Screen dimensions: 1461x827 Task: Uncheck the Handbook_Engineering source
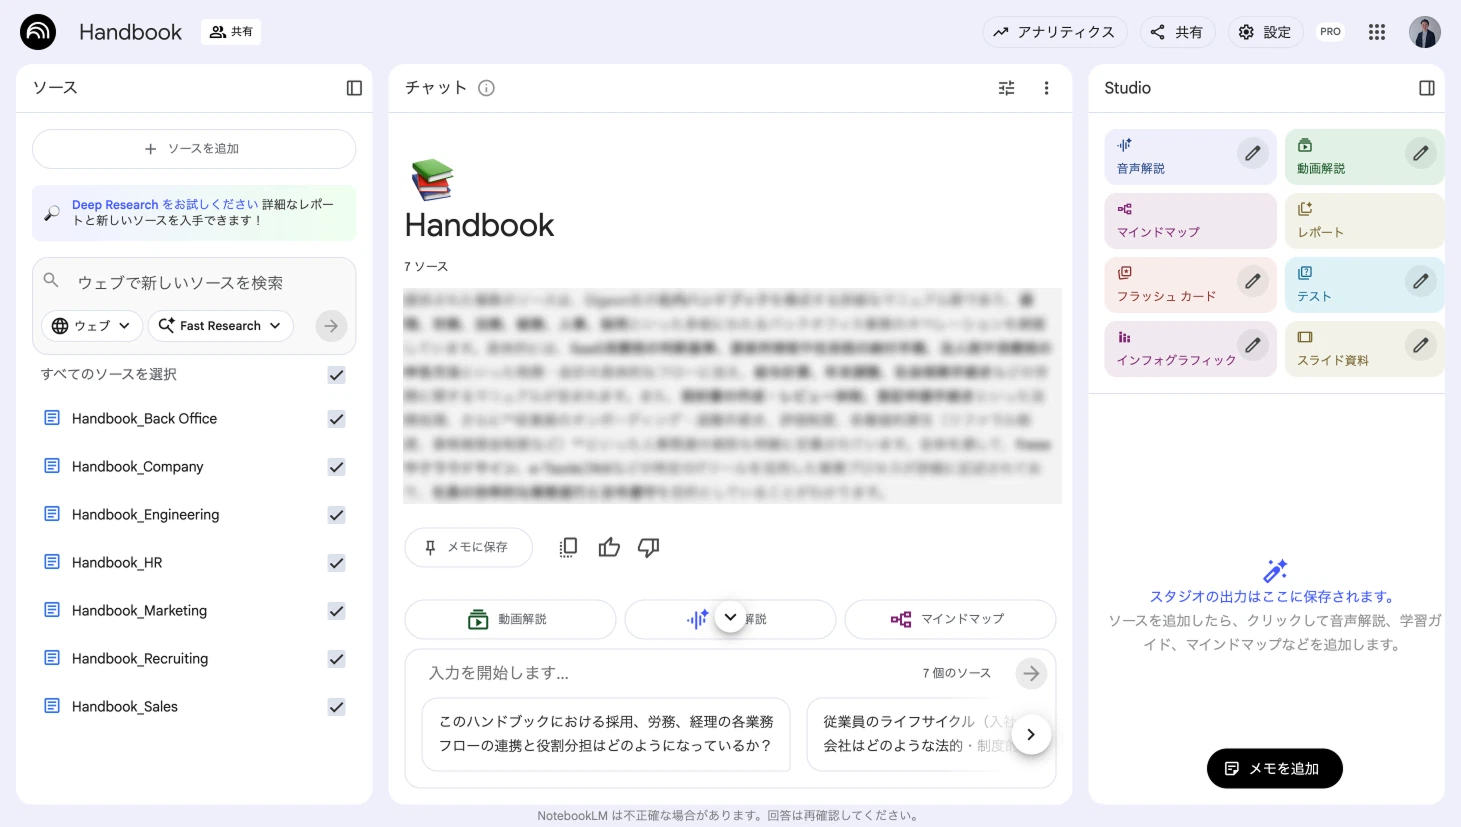[x=337, y=515]
